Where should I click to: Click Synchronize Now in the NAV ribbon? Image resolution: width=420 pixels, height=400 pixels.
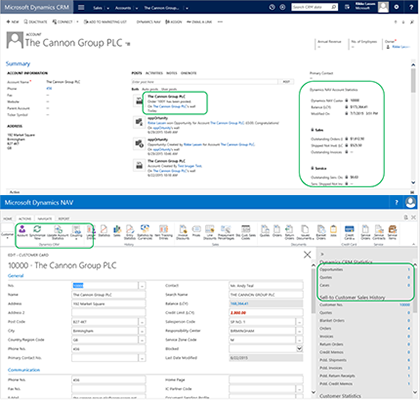click(37, 232)
